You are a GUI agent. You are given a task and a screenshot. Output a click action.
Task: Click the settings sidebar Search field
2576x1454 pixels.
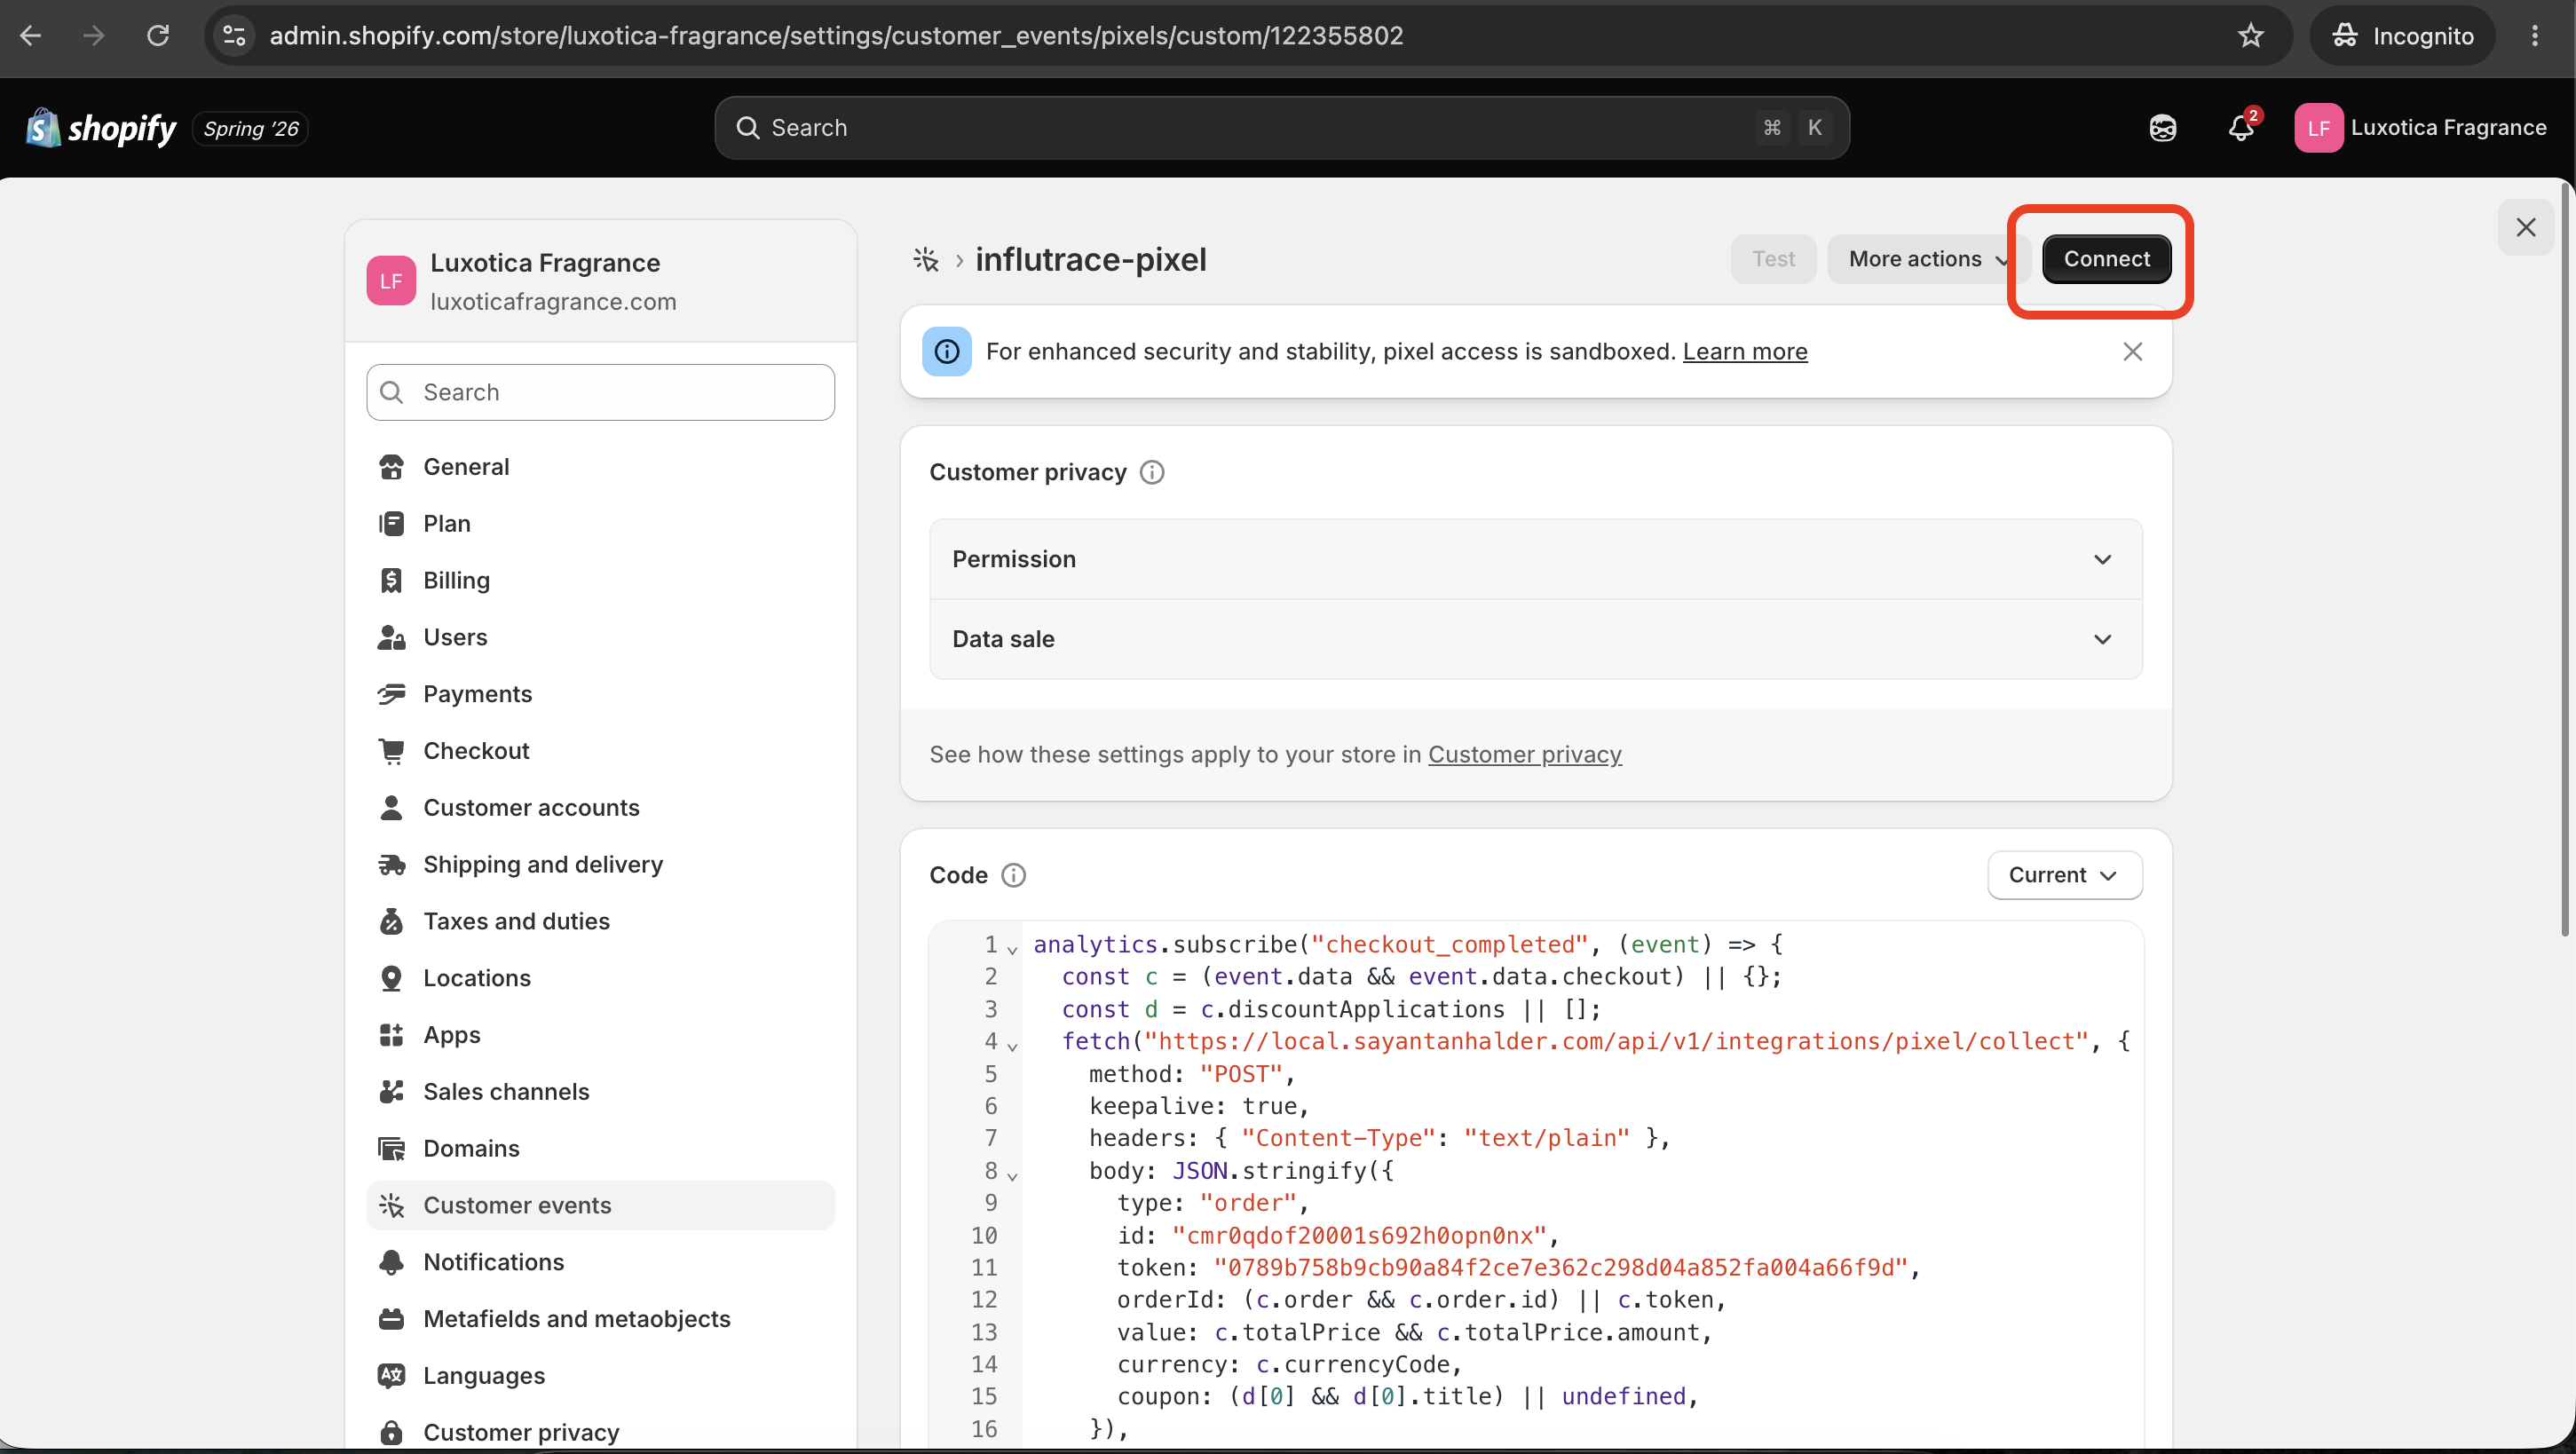pyautogui.click(x=600, y=392)
